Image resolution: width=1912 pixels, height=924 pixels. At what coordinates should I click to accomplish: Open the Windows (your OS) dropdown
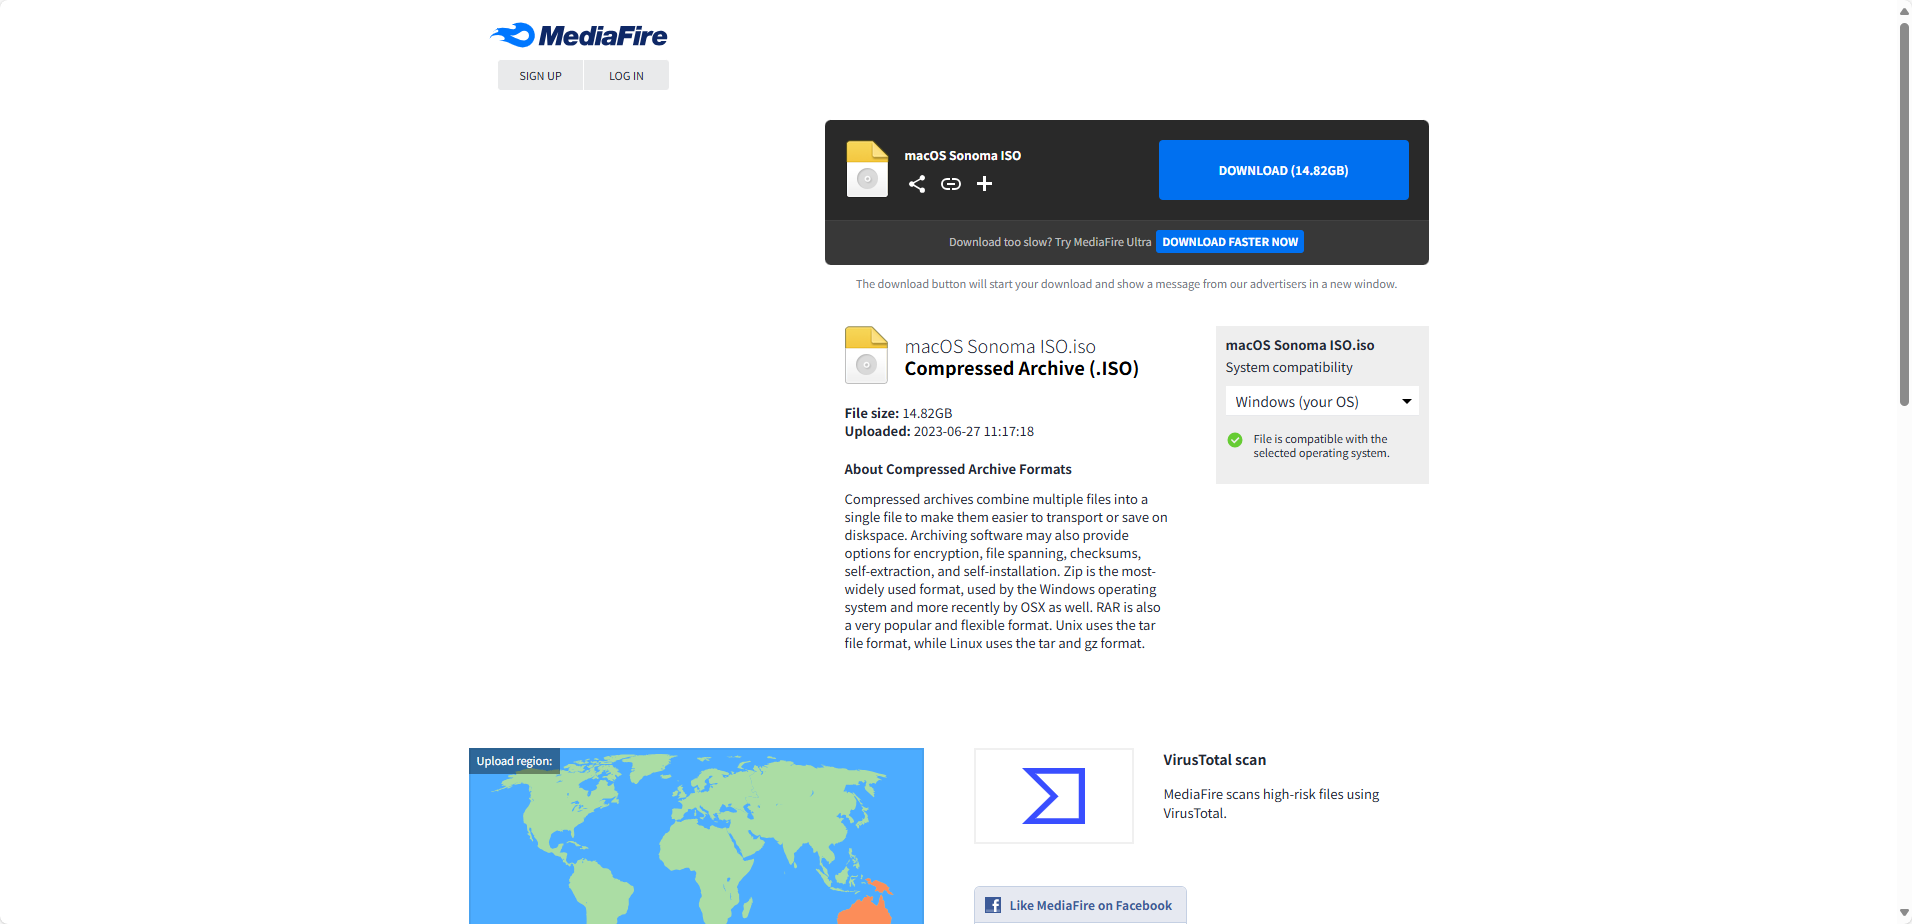coord(1310,401)
